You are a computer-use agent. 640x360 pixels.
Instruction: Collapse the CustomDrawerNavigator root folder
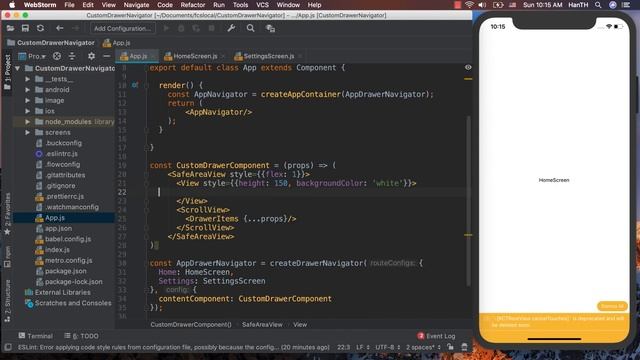click(x=18, y=68)
